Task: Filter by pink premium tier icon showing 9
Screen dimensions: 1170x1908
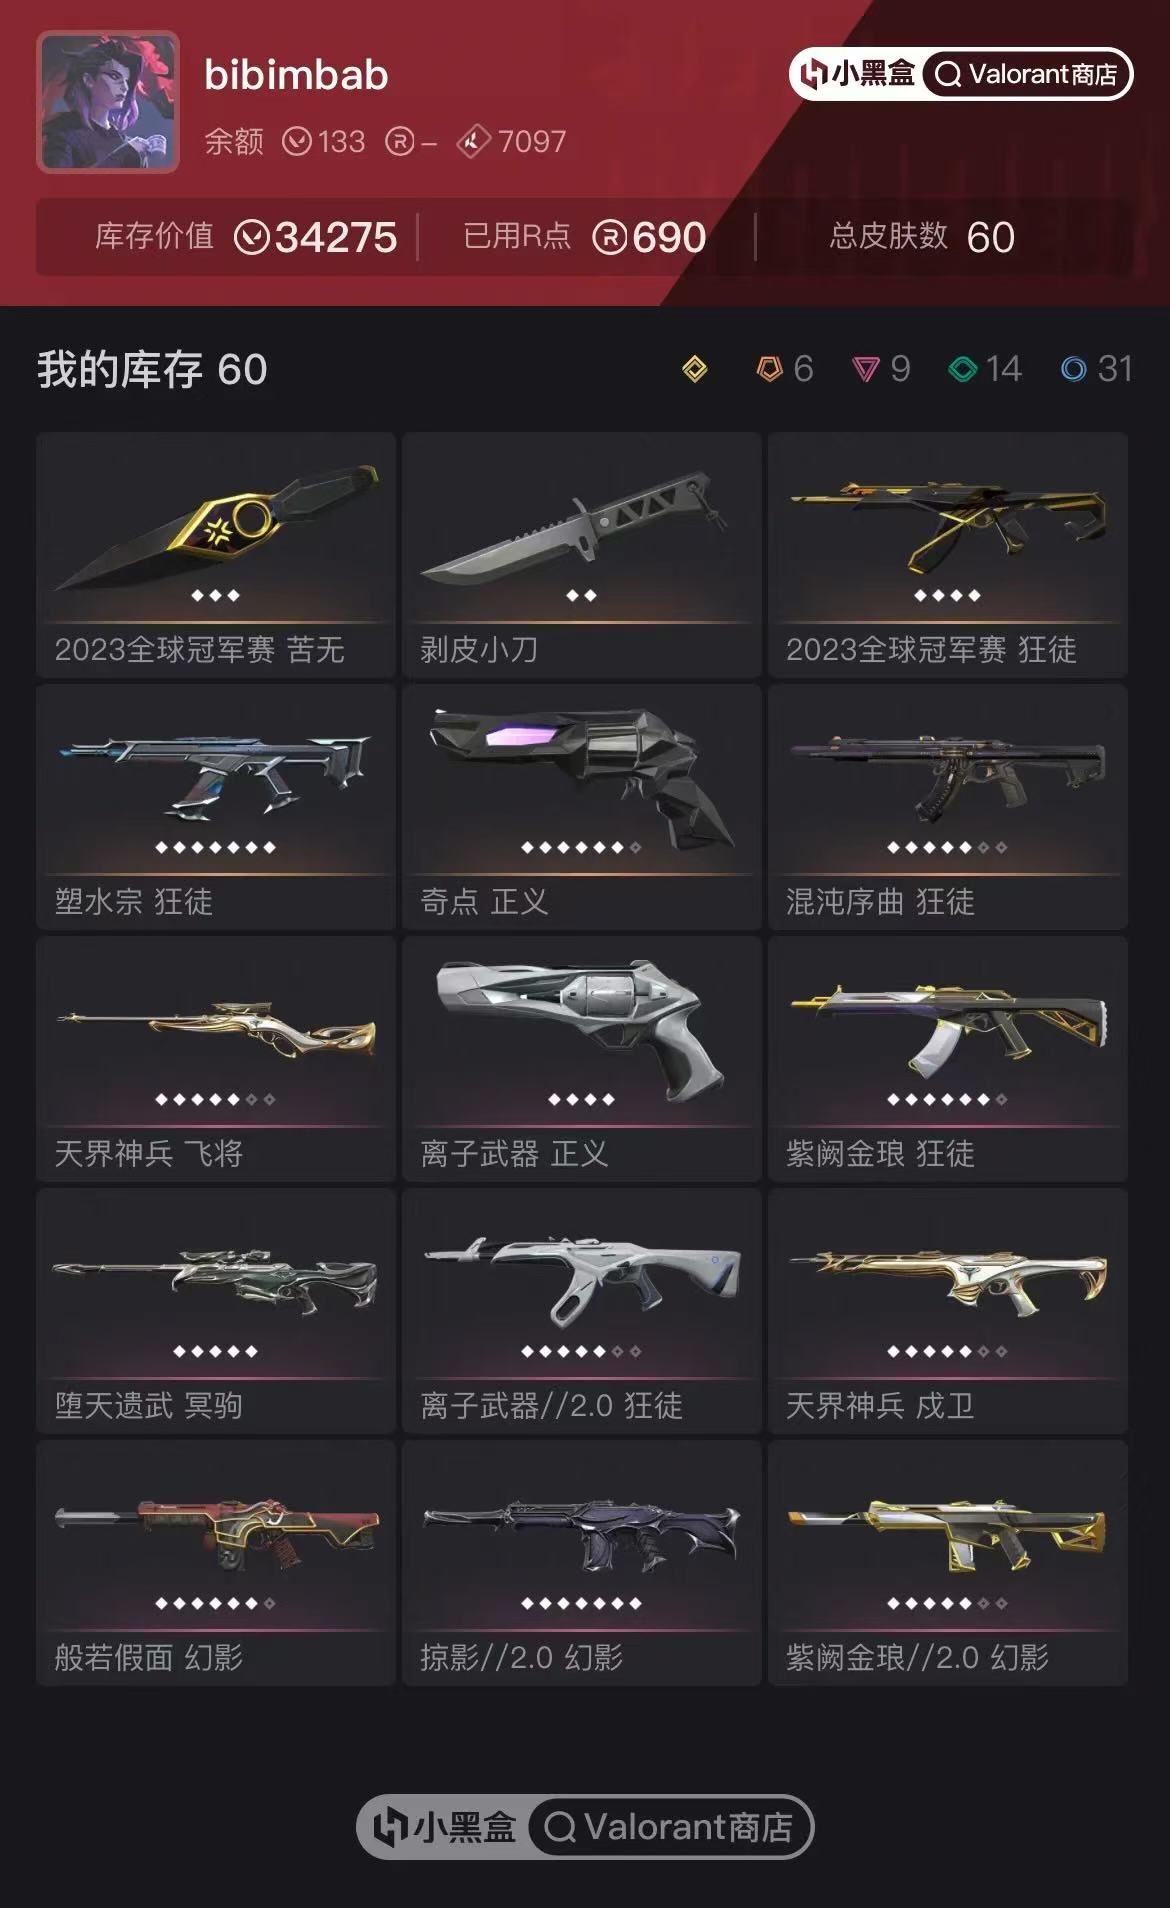Action: click(x=881, y=369)
